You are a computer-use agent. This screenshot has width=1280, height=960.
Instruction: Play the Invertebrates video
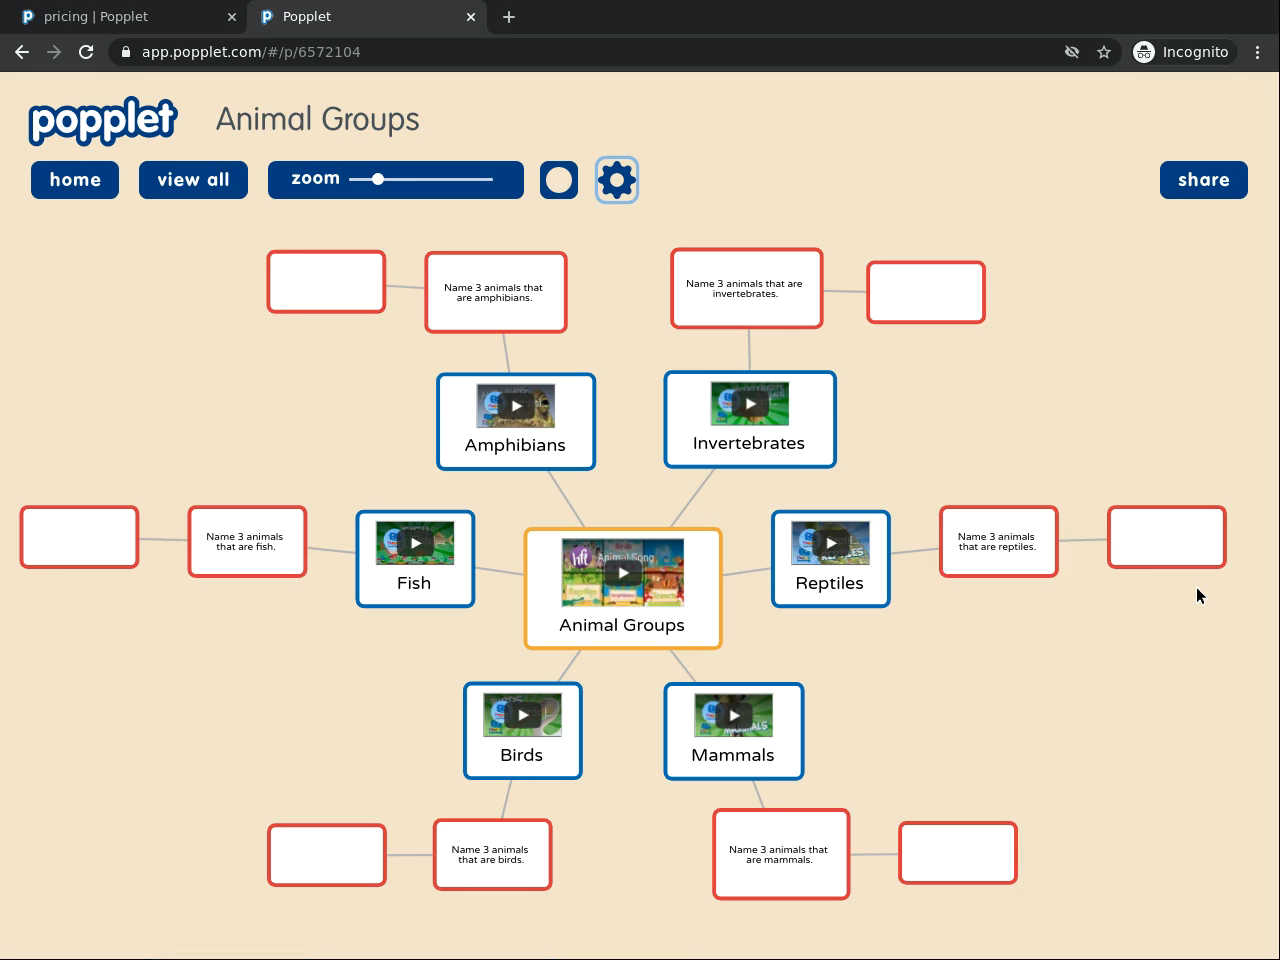[x=750, y=404]
